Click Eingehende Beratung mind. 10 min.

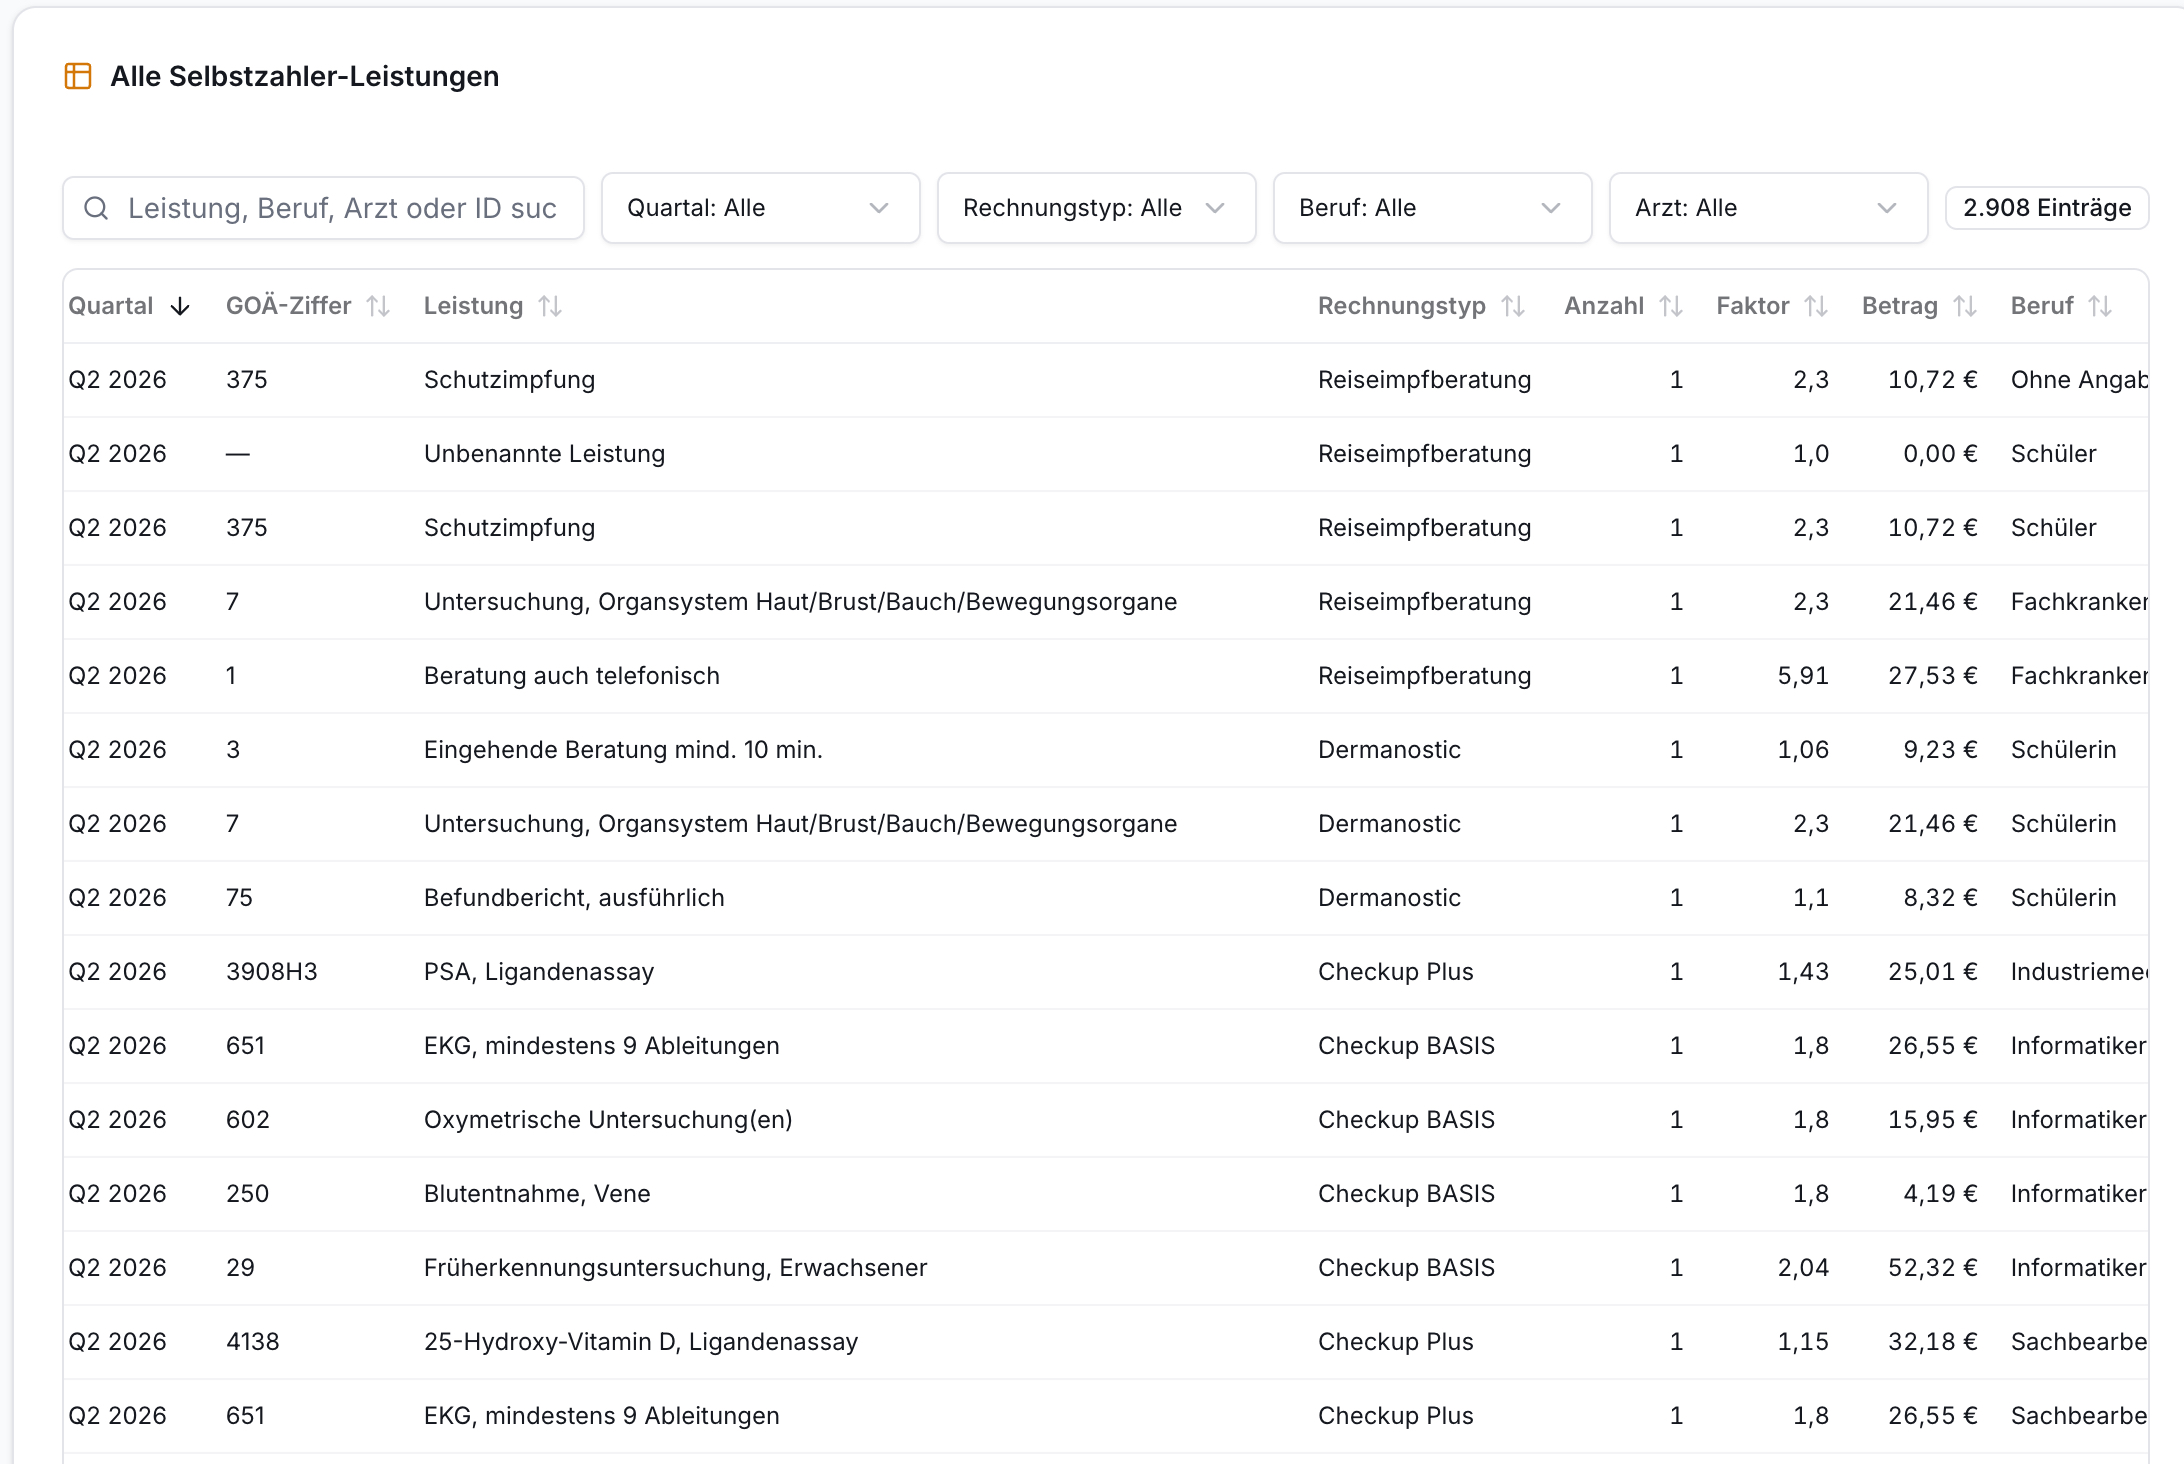pyautogui.click(x=623, y=750)
